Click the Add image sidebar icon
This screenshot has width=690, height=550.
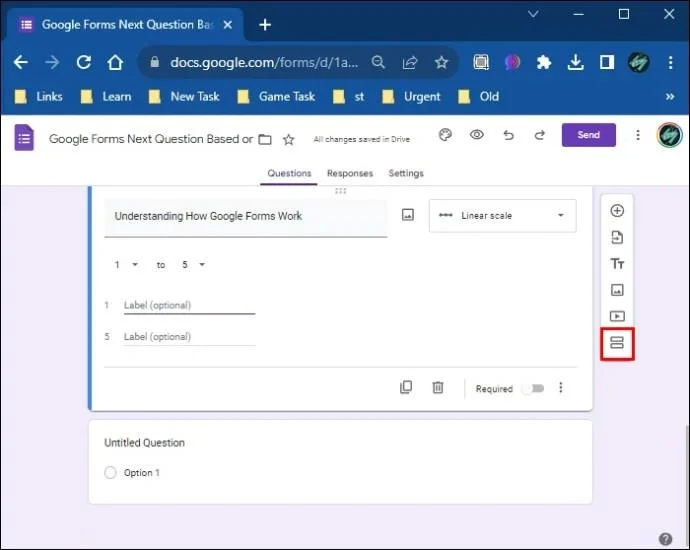tap(617, 290)
